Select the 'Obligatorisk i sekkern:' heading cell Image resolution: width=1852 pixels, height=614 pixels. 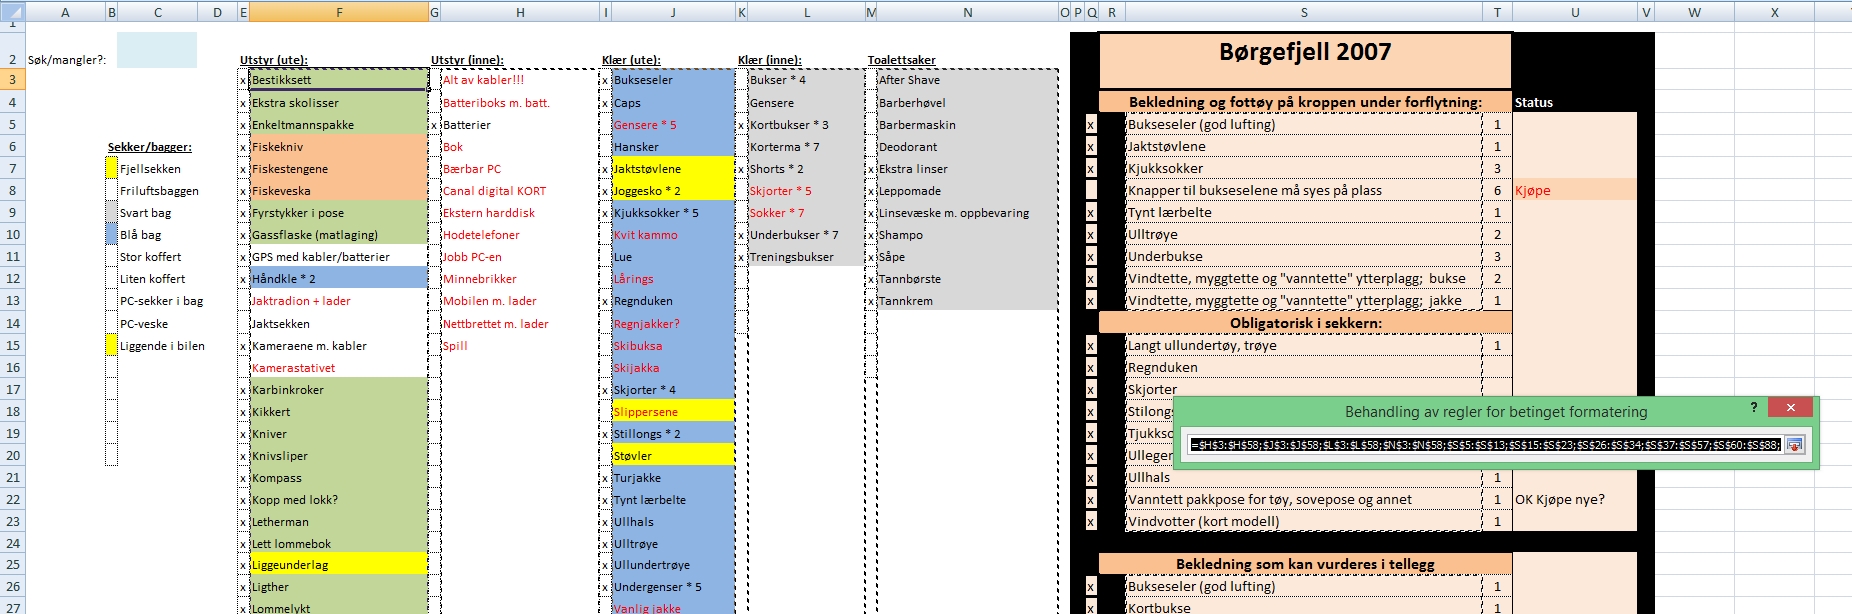(1305, 323)
